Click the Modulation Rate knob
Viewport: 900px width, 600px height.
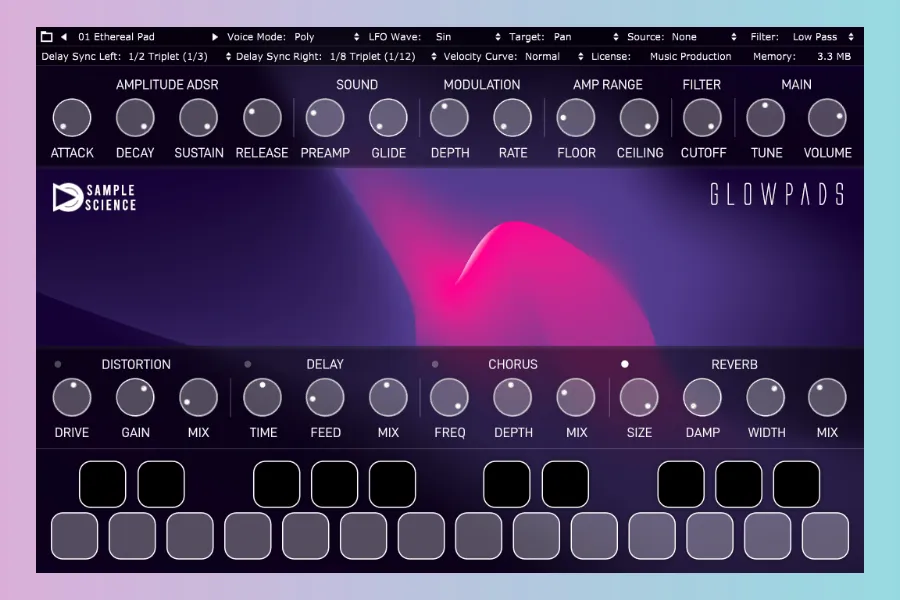(x=513, y=118)
